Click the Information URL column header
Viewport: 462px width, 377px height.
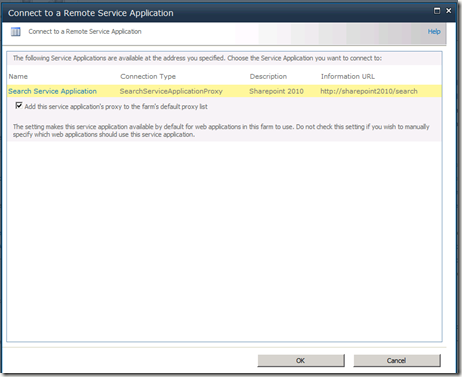[x=348, y=76]
